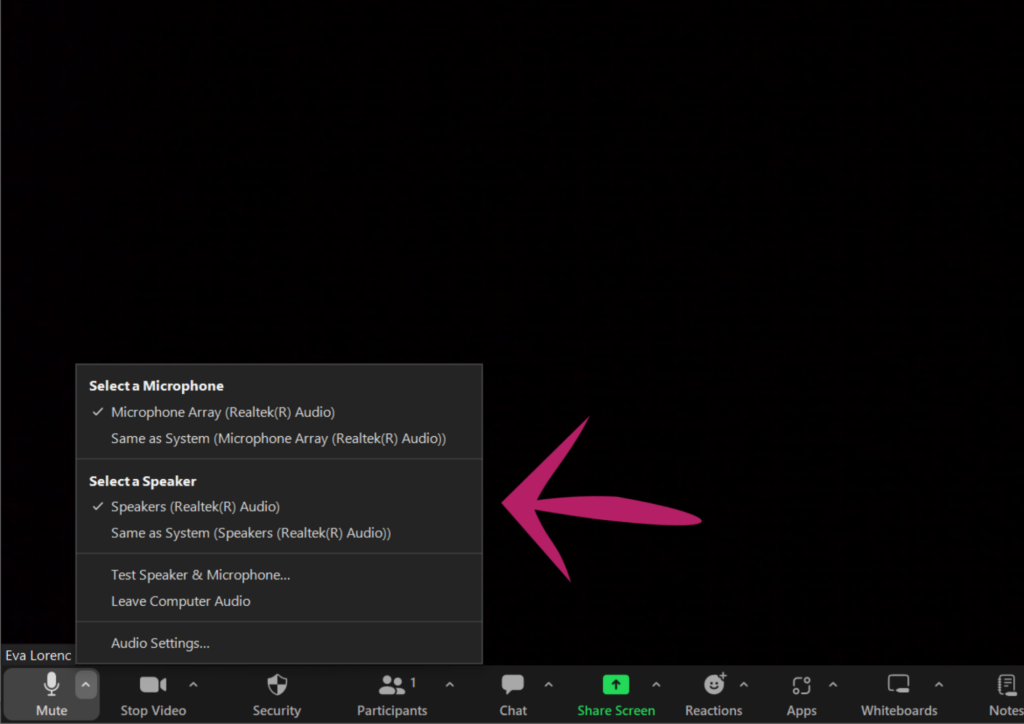Image resolution: width=1024 pixels, height=724 pixels.
Task: Choose Test Speaker & Microphone...
Action: click(x=279, y=574)
